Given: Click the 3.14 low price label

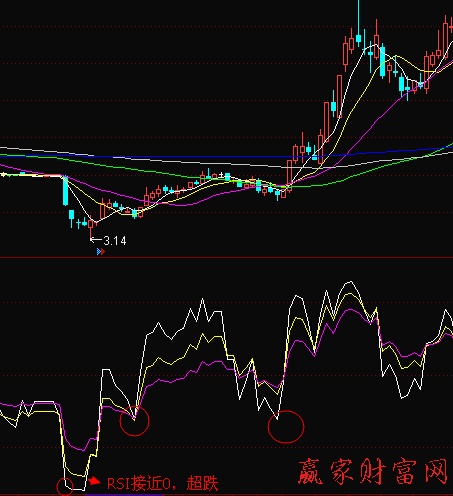Looking at the screenshot, I should 115,241.
